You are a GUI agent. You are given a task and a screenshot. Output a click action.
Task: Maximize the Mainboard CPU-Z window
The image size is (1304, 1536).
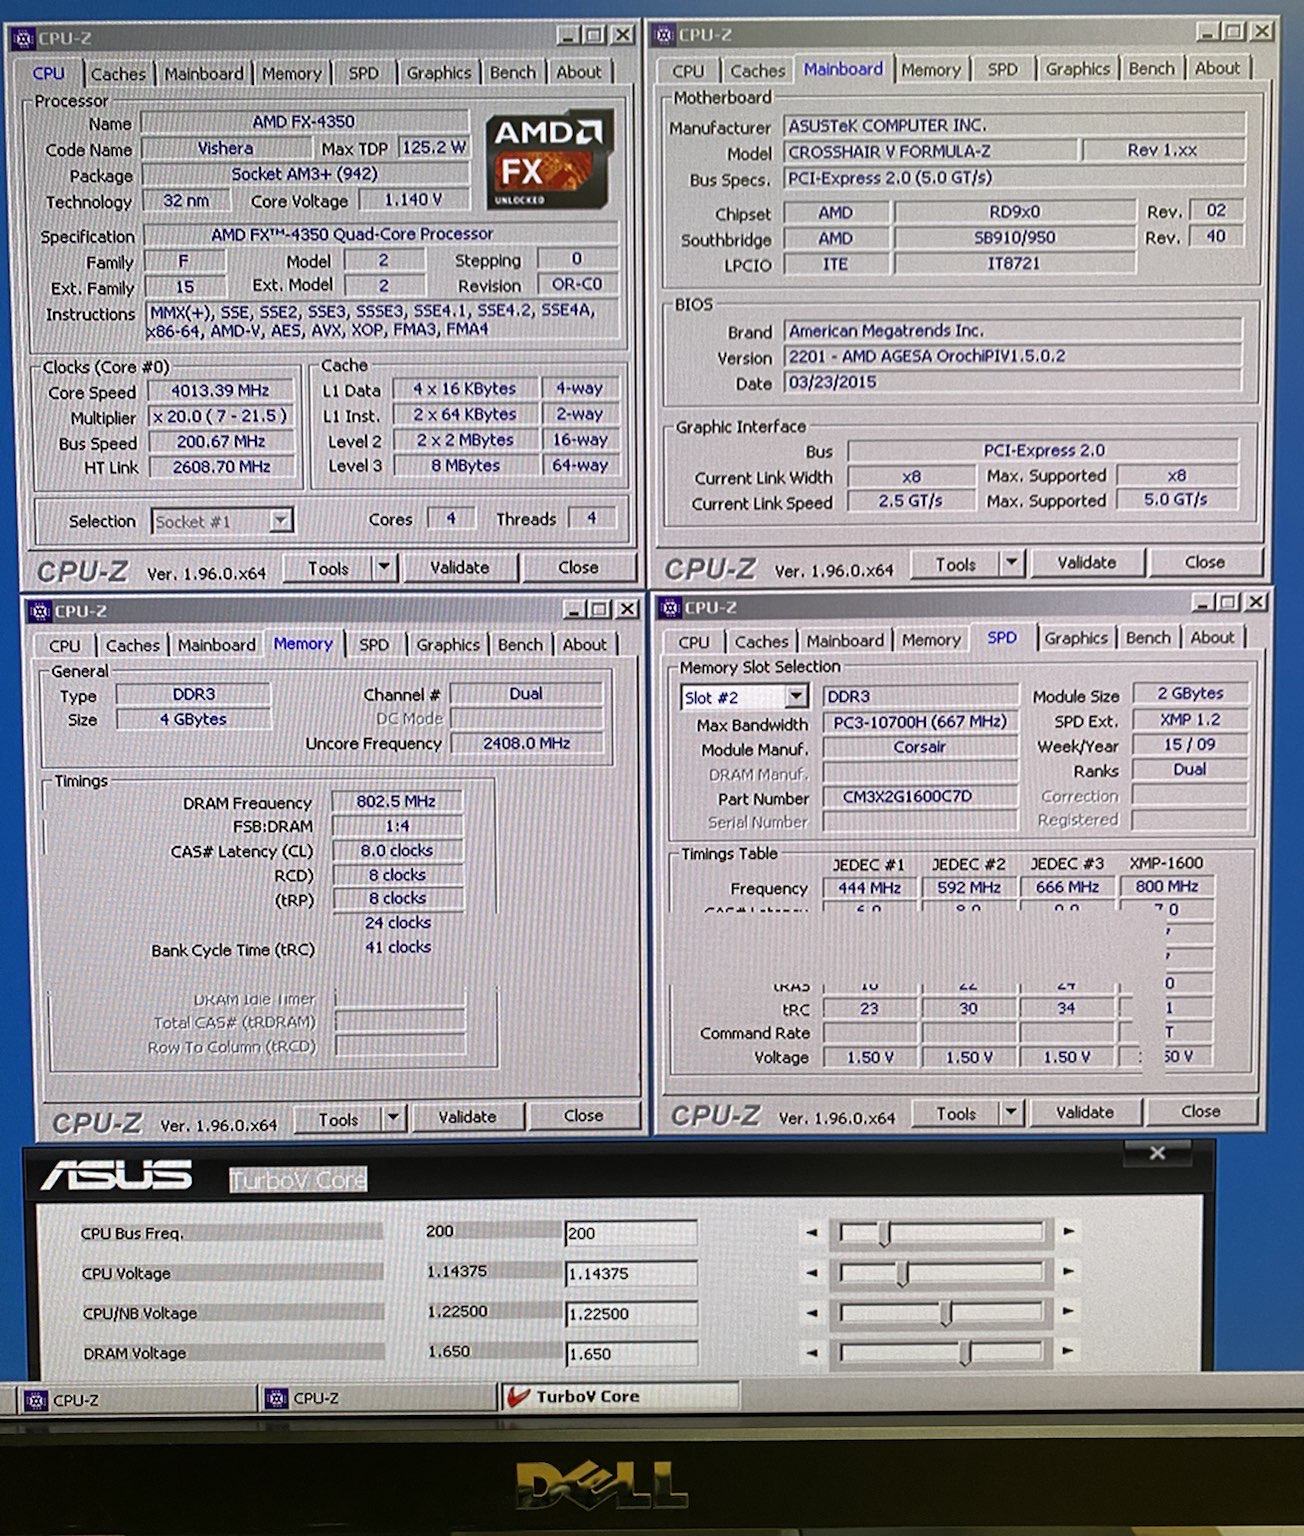click(x=1235, y=32)
